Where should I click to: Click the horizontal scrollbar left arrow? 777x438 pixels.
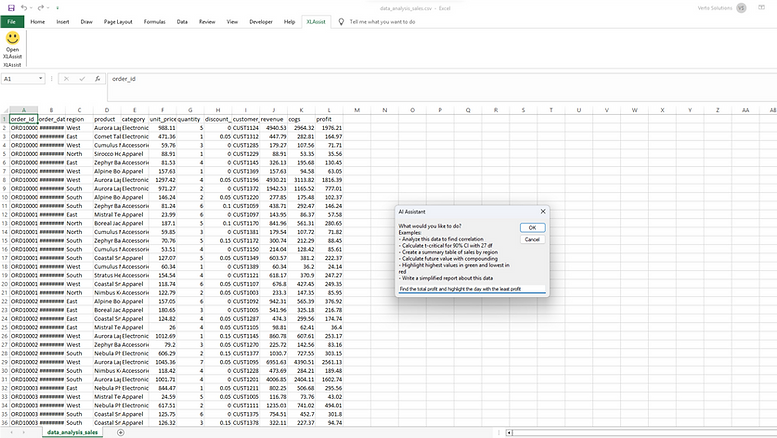(509, 433)
